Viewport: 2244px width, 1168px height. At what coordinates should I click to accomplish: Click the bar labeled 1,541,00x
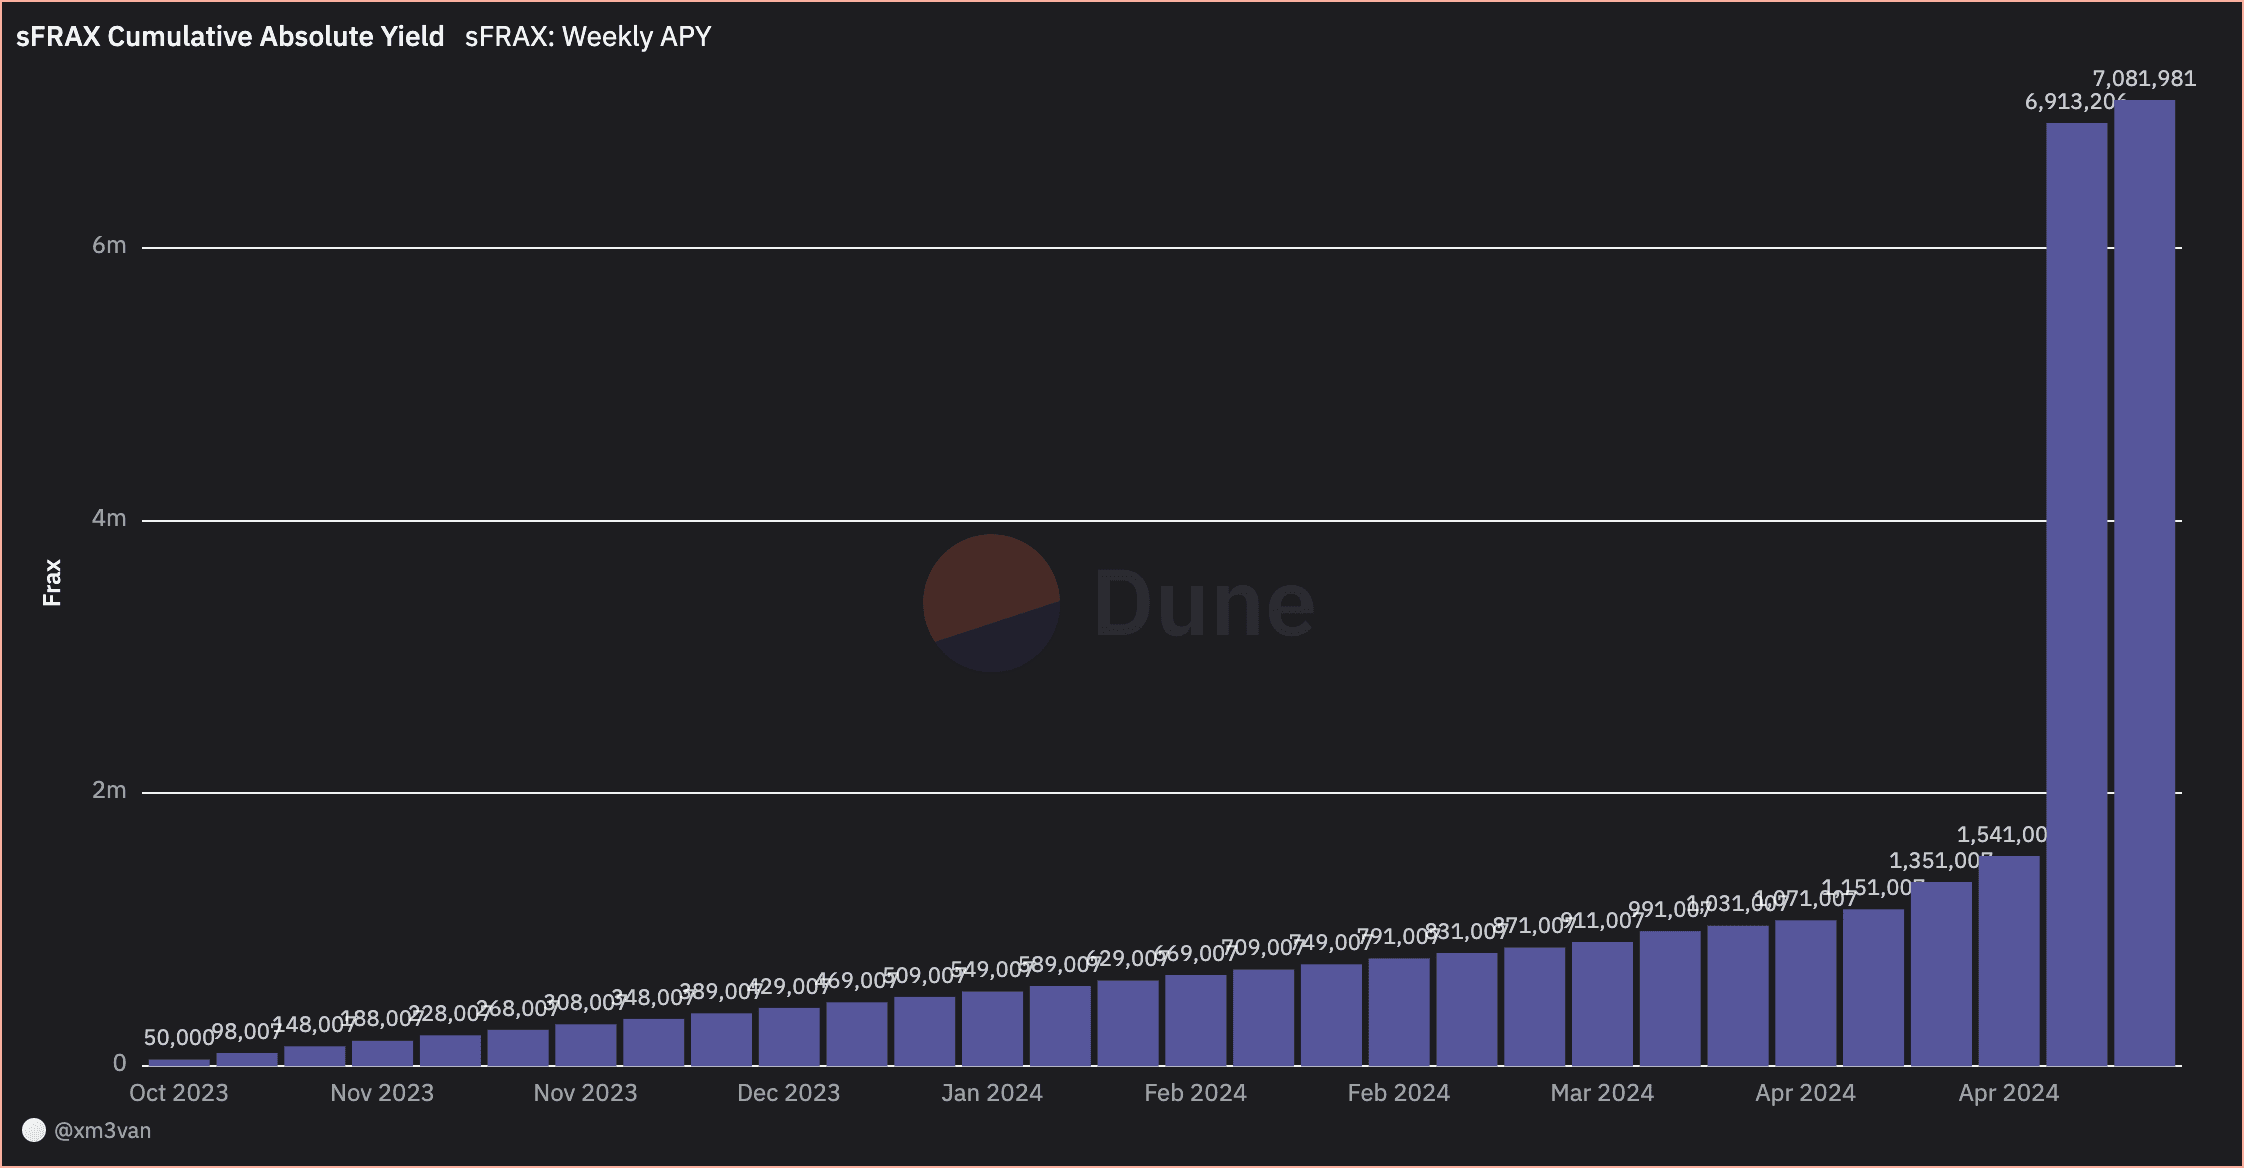pyautogui.click(x=2008, y=960)
